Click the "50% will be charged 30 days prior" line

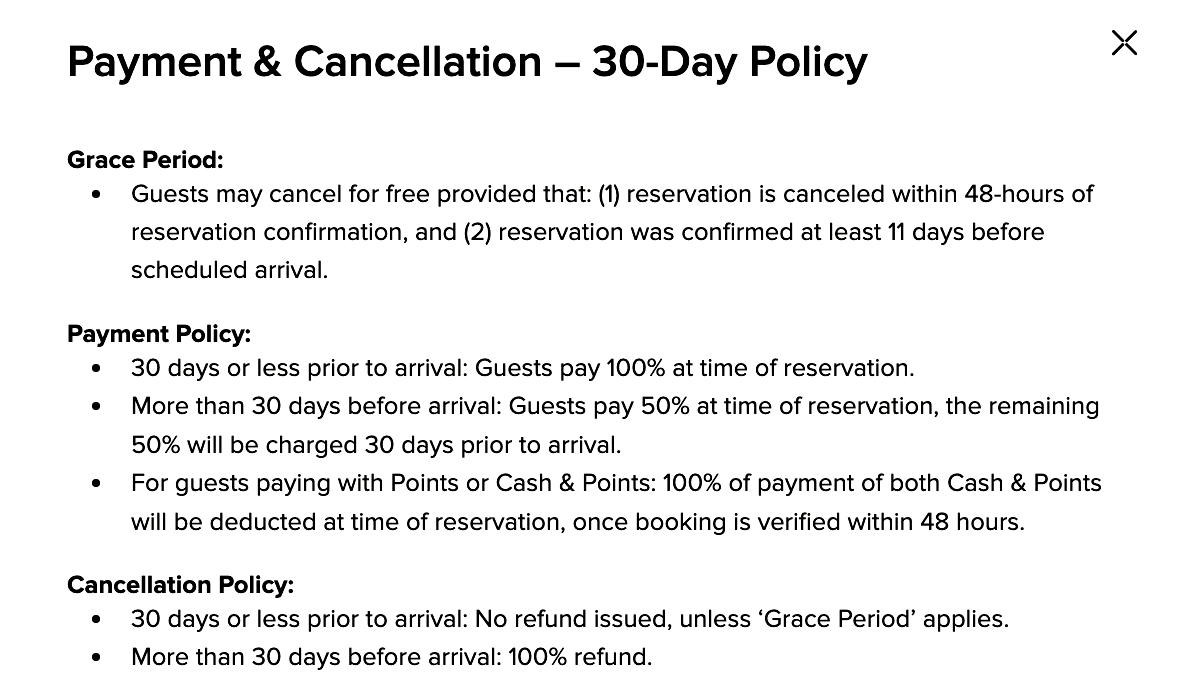[x=376, y=444]
